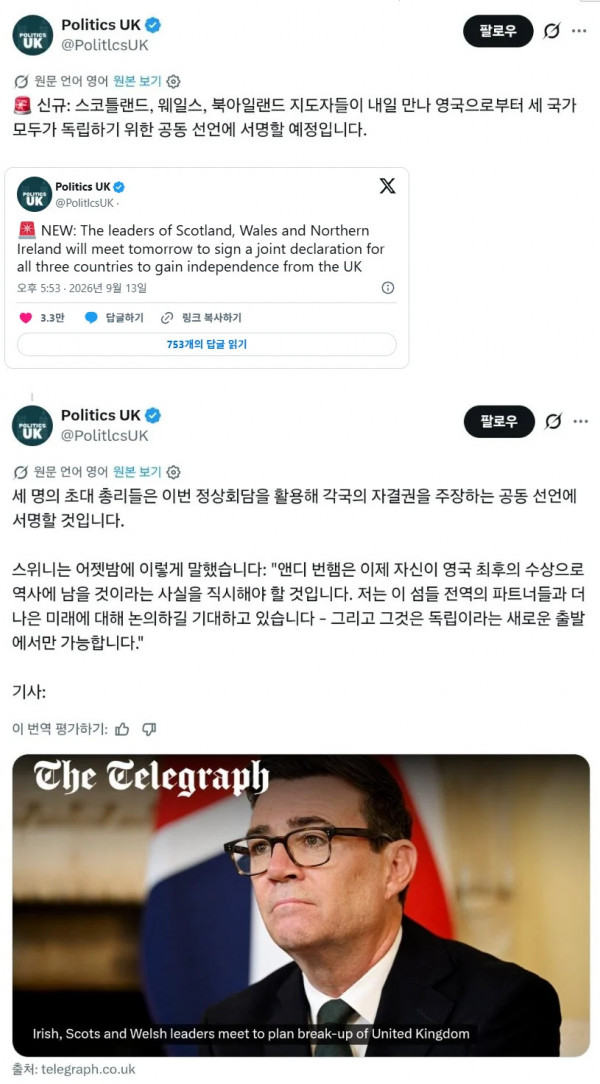The height and width of the screenshot is (1084, 600).
Task: Open 753개의 답글 읽기 button
Action: 207,344
